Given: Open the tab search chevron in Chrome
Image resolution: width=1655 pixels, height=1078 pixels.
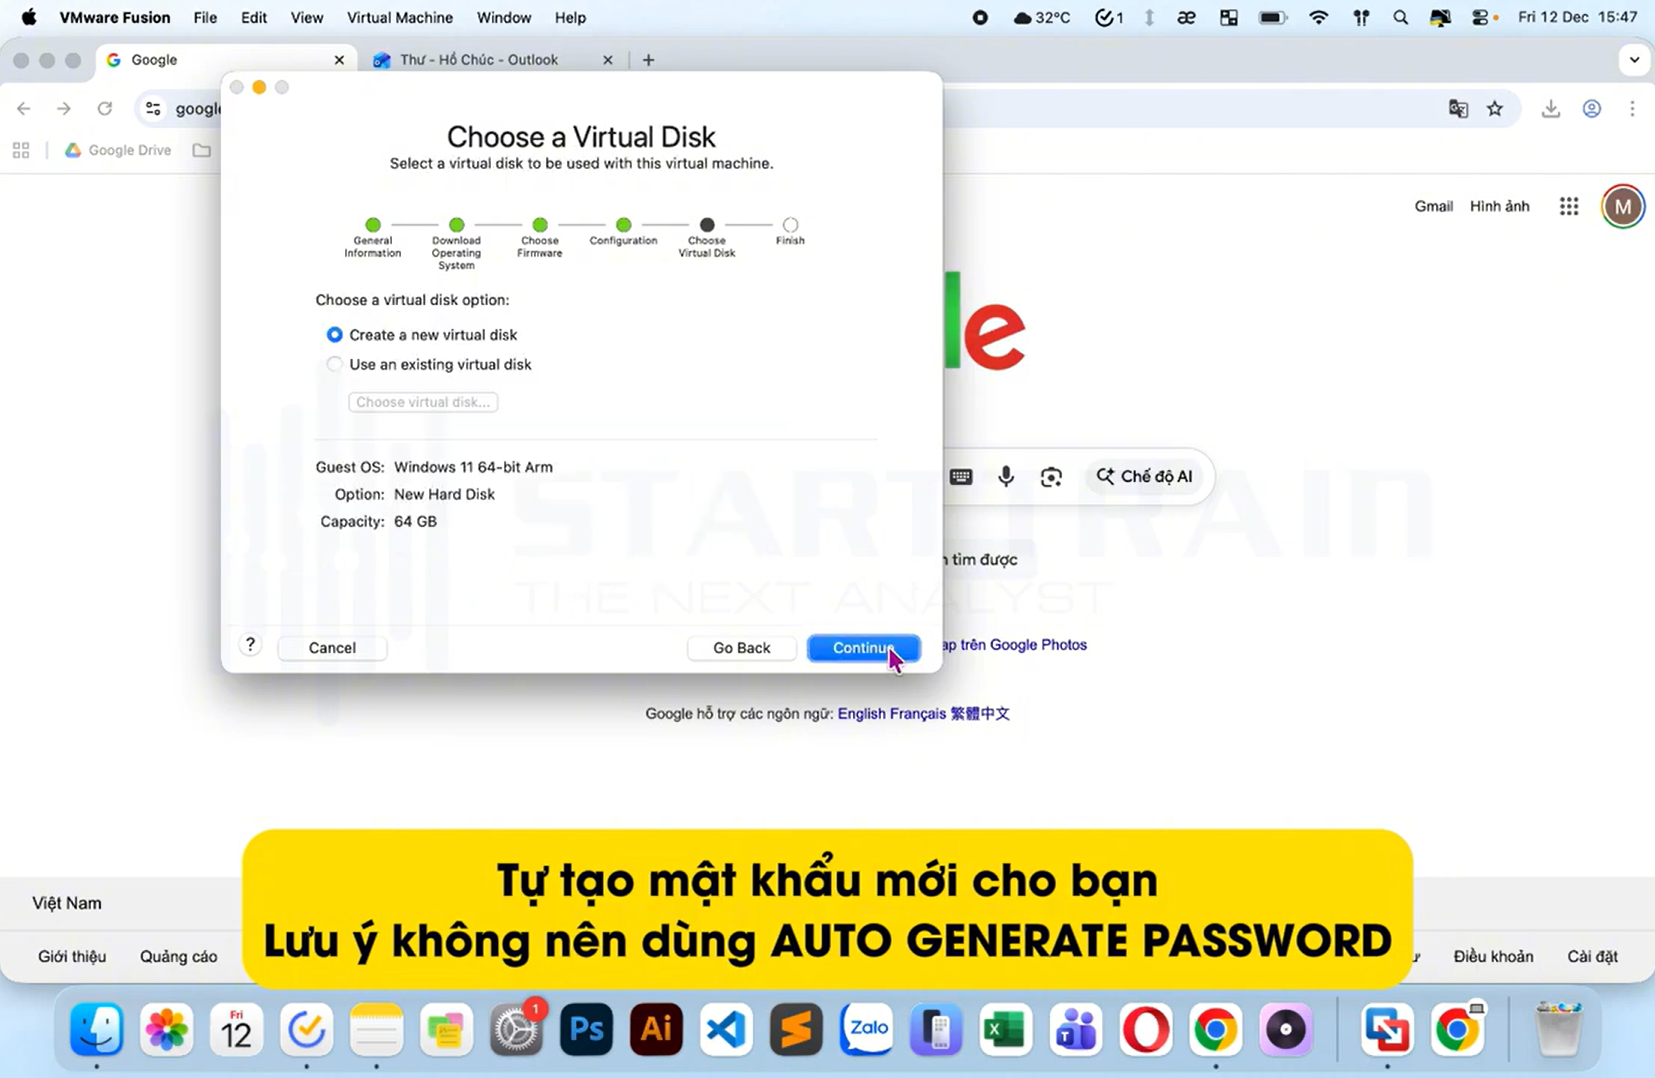Looking at the screenshot, I should pos(1635,59).
